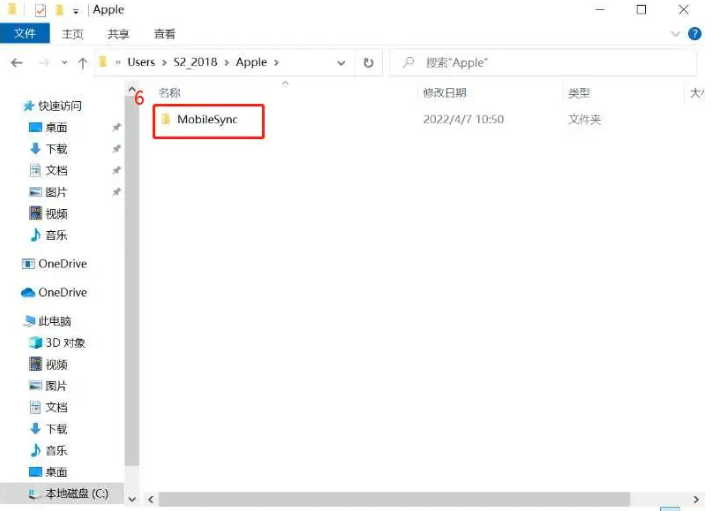Click the horizontal scrollbar right arrow
The width and height of the screenshot is (712, 511).
pos(696,500)
